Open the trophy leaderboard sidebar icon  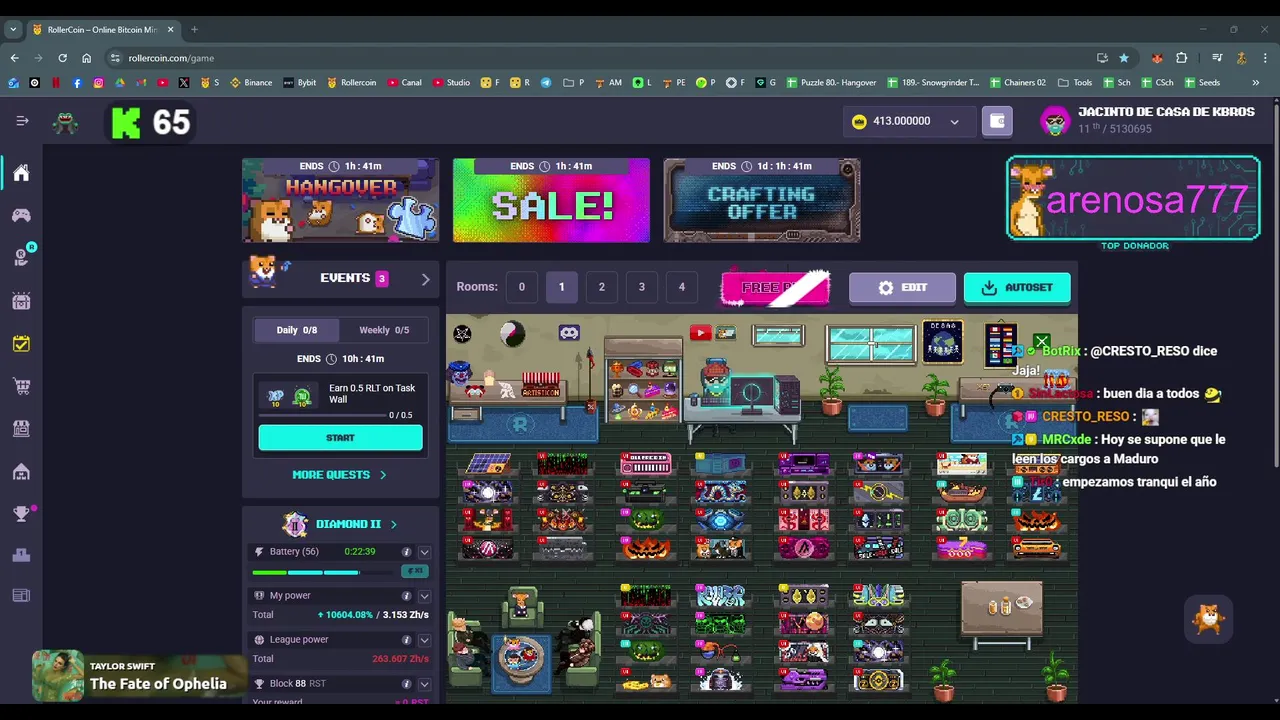(x=21, y=514)
